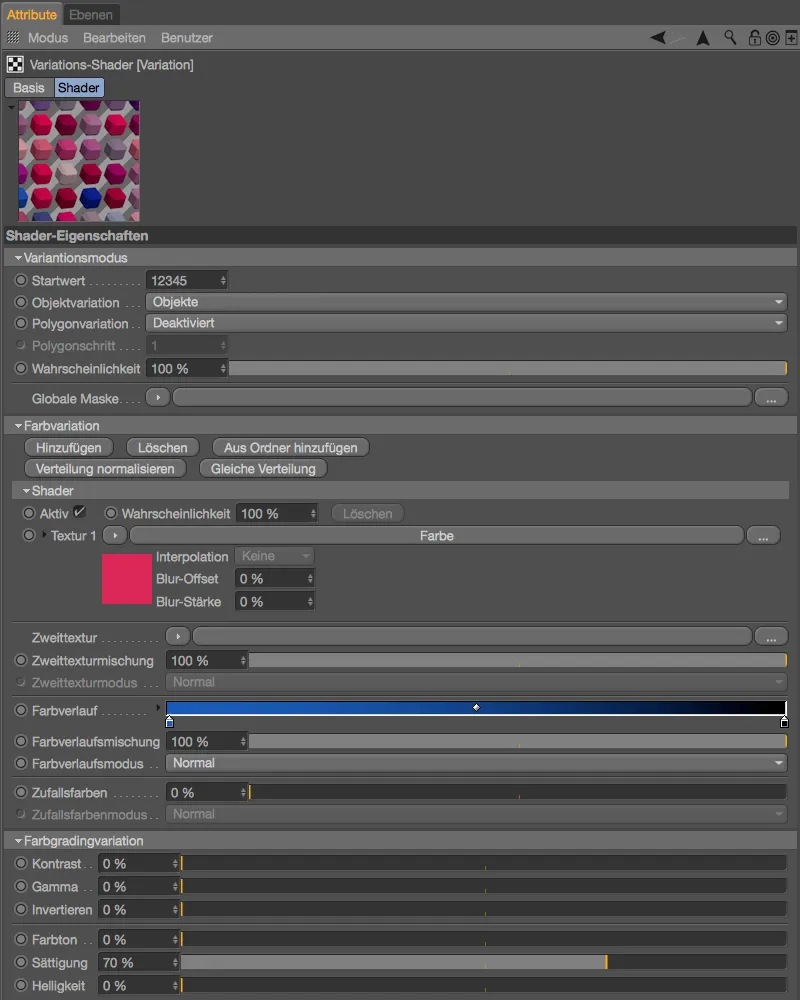The image size is (800, 1000).
Task: Open the Bearbeiten menu
Action: point(113,37)
